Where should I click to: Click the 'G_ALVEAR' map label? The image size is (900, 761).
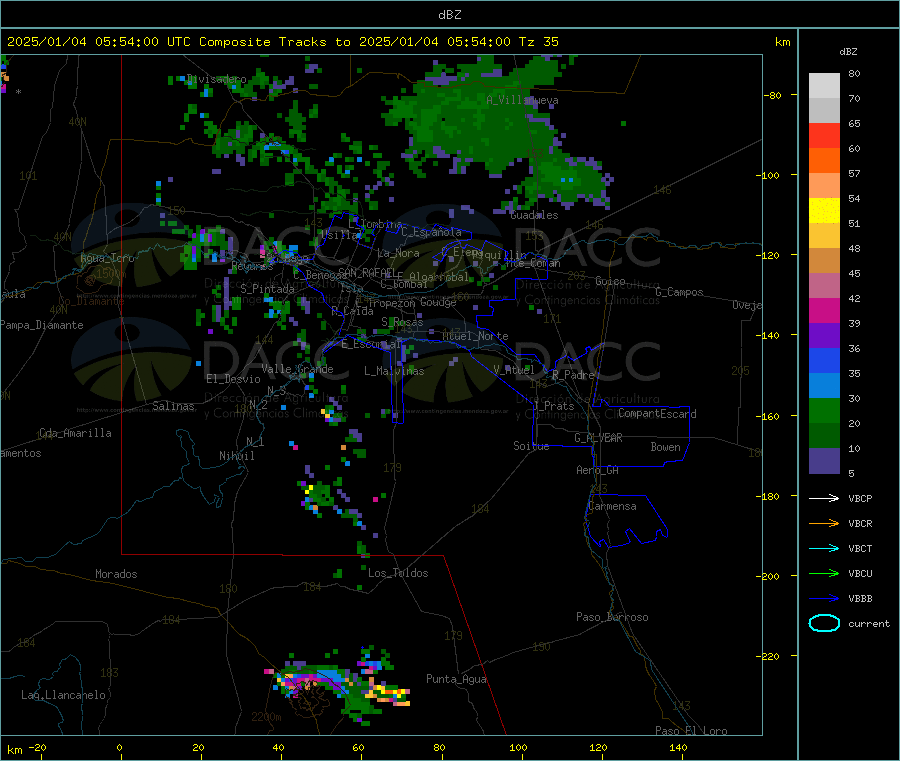coord(598,438)
